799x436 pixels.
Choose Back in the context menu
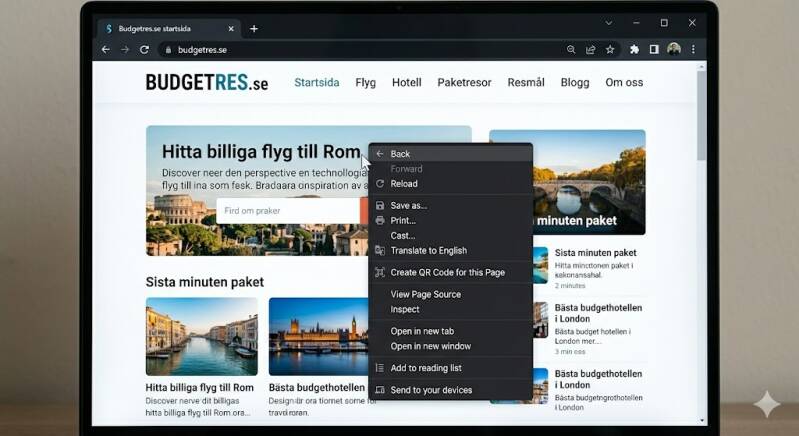click(x=450, y=154)
